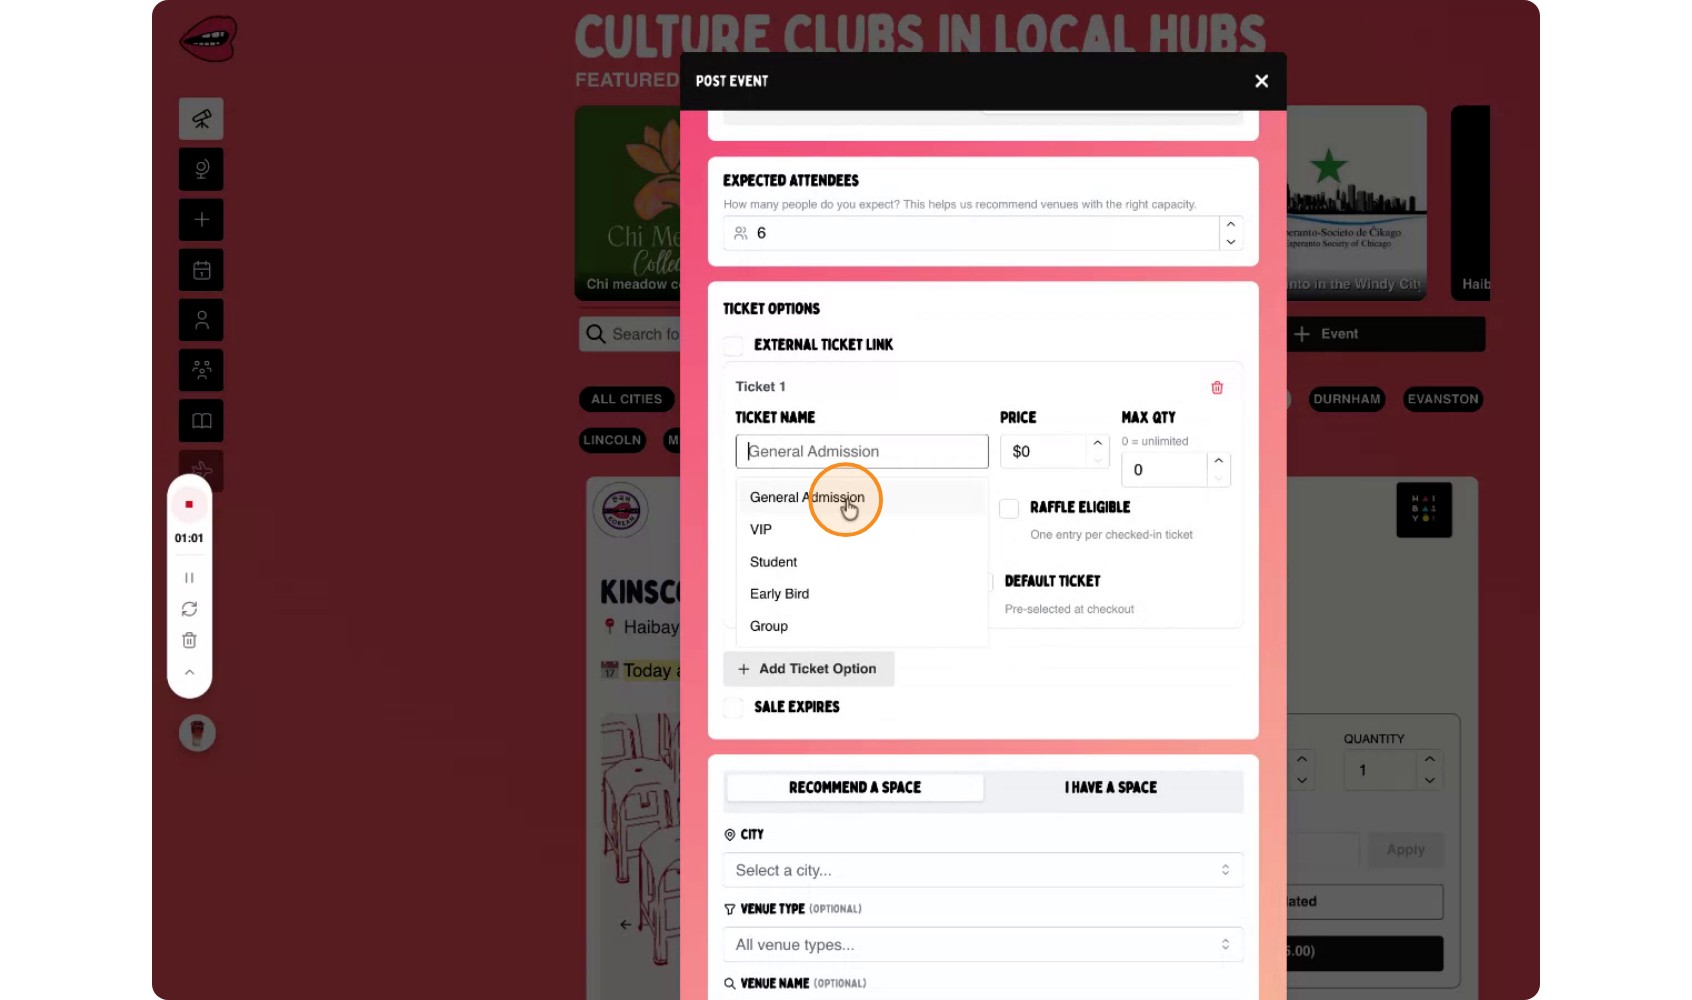
Task: Open the people group icon in sidebar
Action: point(201,370)
